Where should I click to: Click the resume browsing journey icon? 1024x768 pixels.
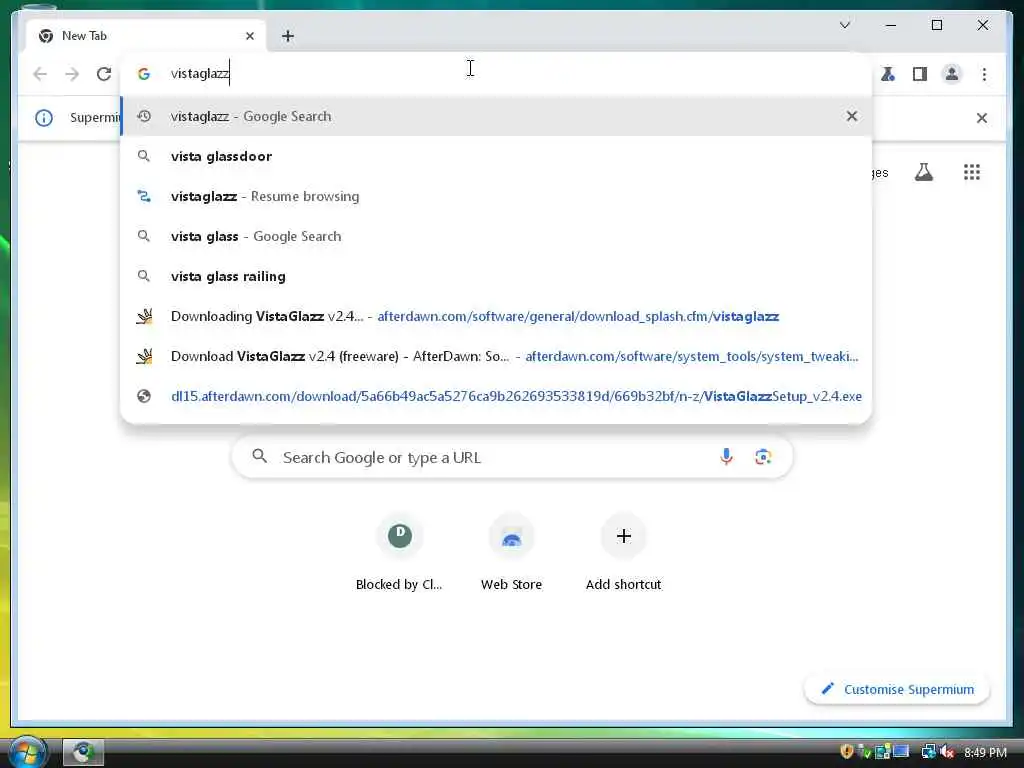tap(144, 196)
